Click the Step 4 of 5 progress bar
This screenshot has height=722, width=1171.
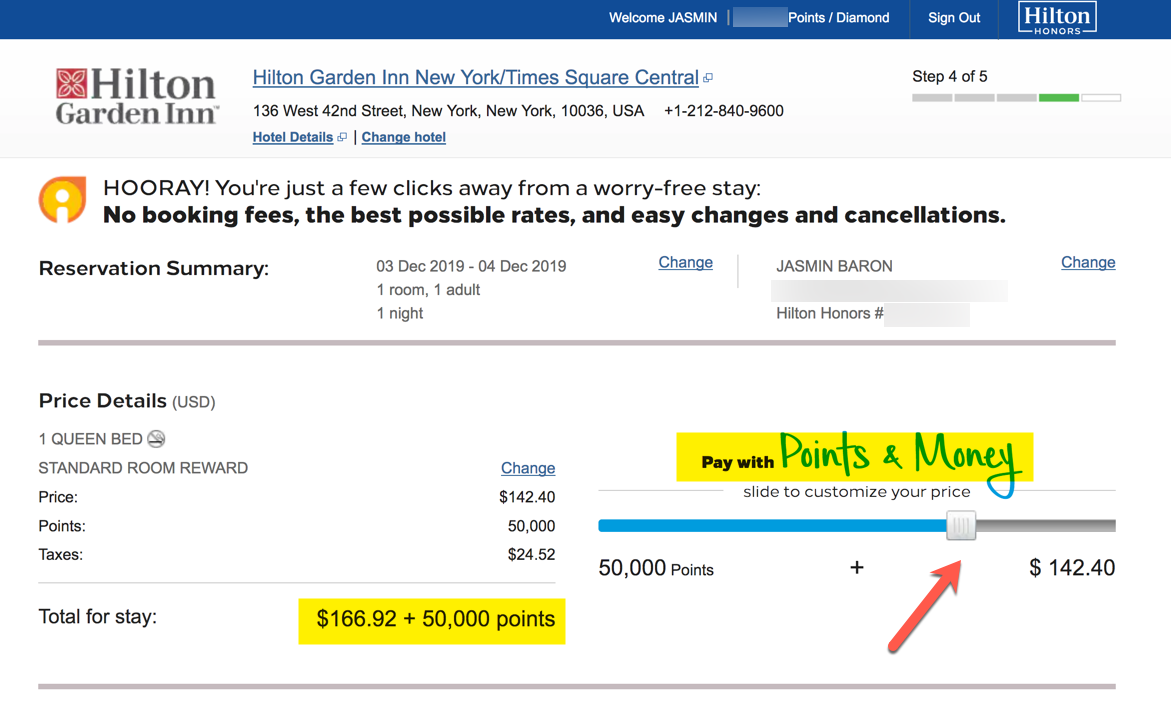(x=1016, y=97)
